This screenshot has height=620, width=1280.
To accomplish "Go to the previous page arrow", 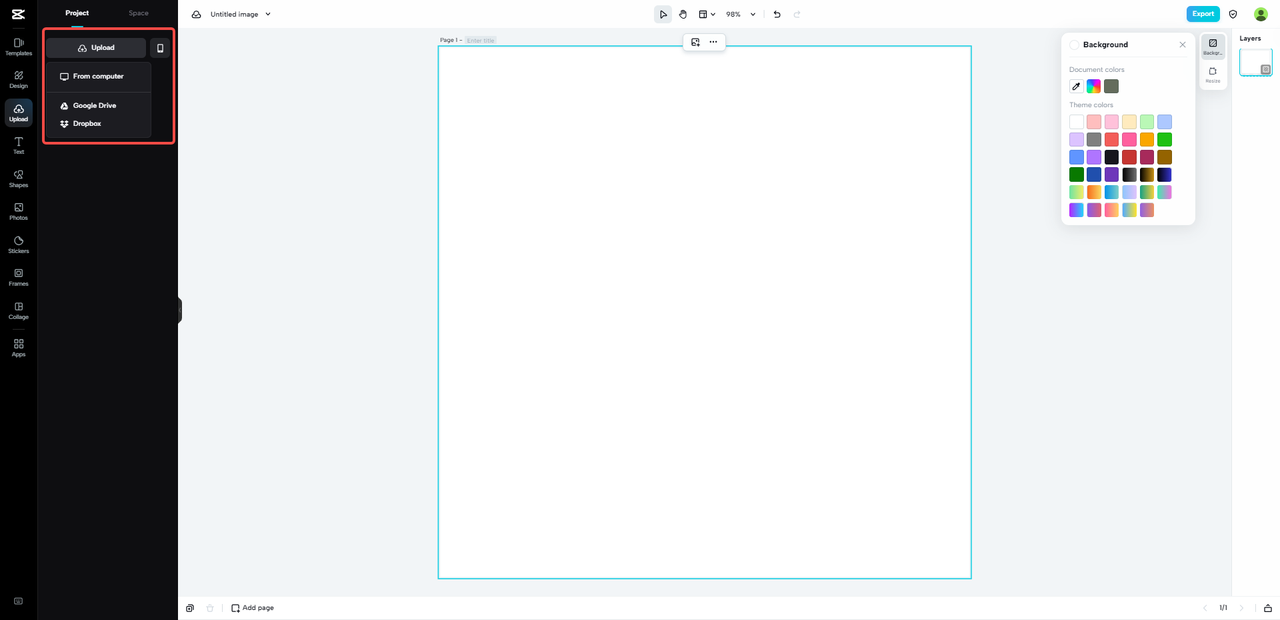I will (x=1204, y=608).
